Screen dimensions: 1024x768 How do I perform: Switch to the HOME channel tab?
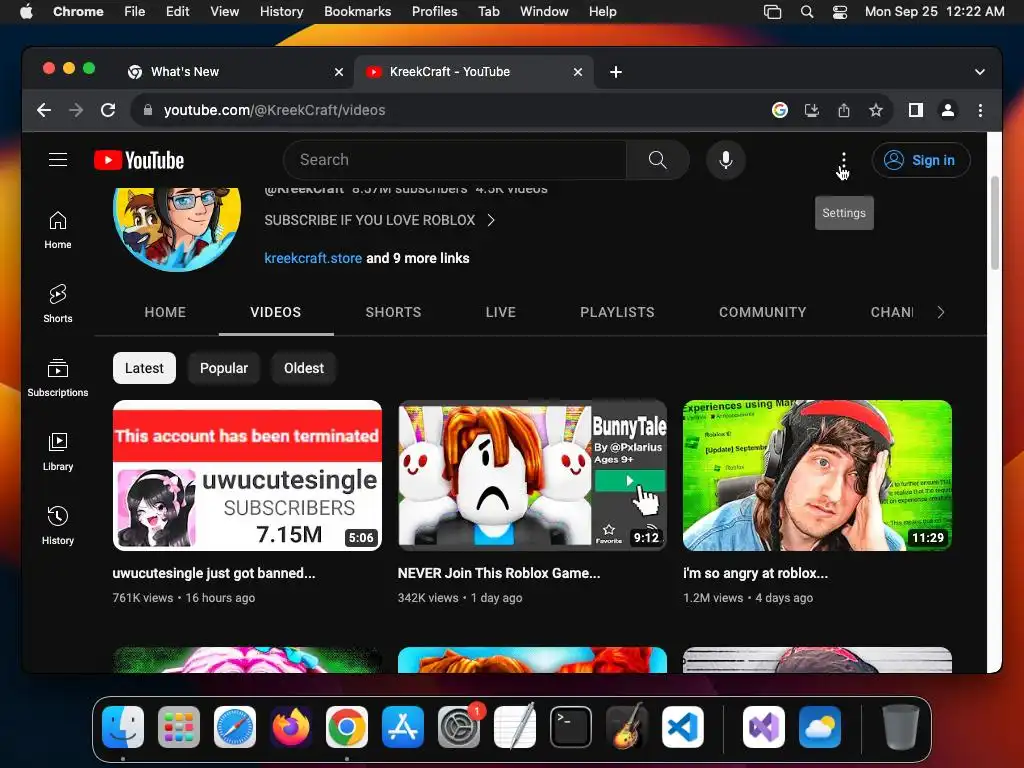pyautogui.click(x=165, y=312)
